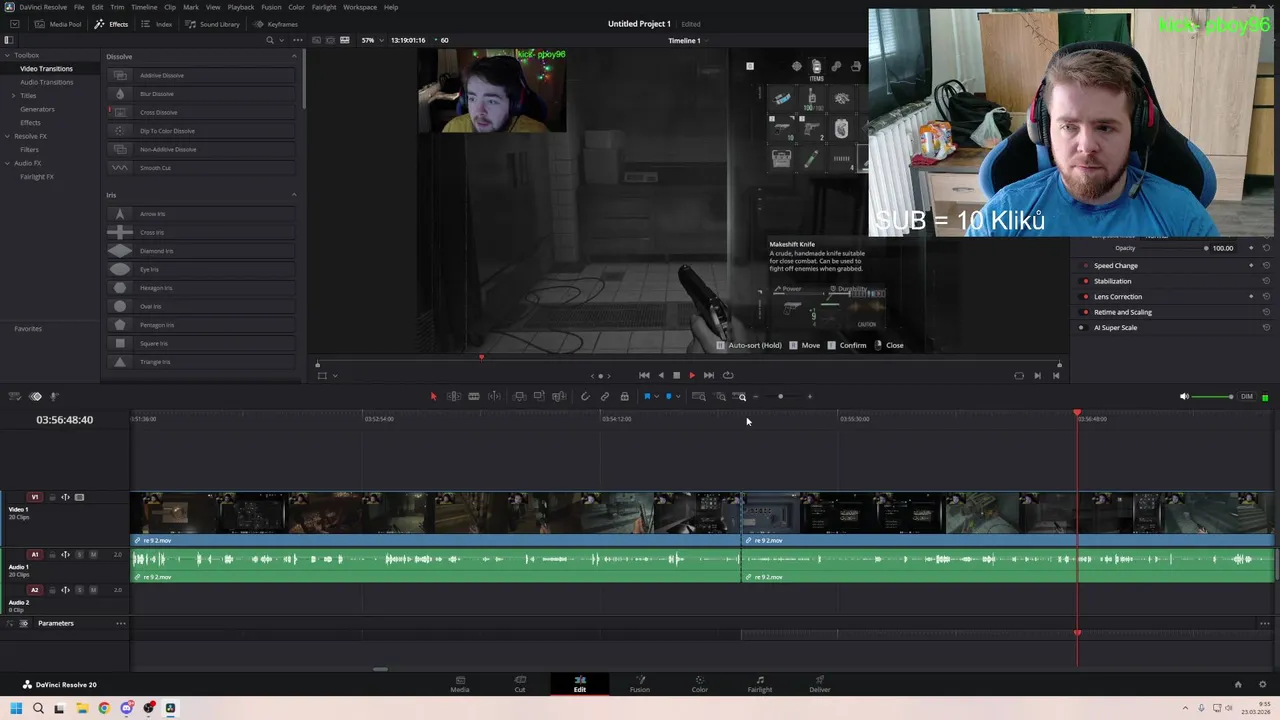Expand the Titles category arrow
Image resolution: width=1280 pixels, height=720 pixels.
click(x=13, y=95)
